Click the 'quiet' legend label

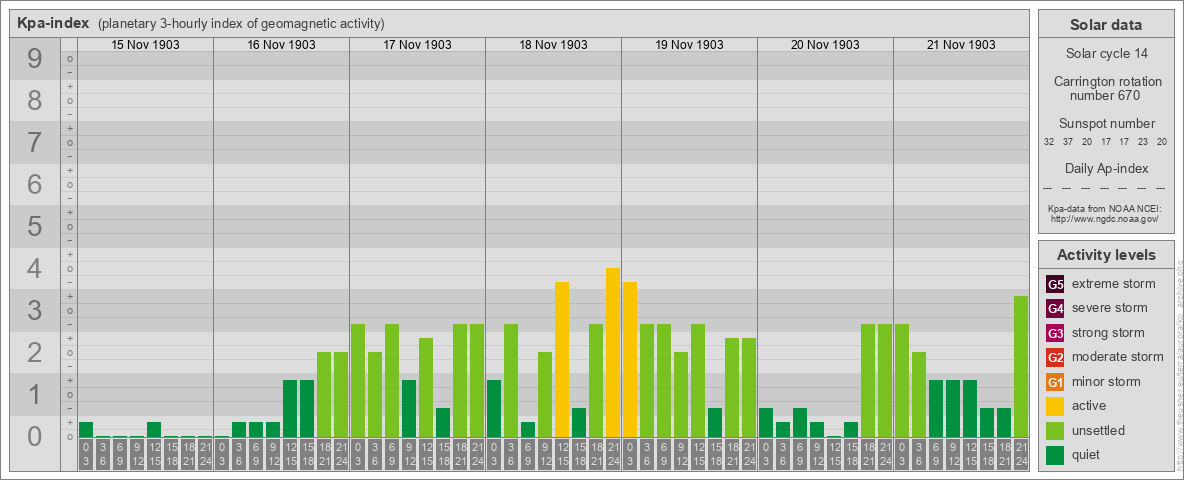(x=1087, y=454)
